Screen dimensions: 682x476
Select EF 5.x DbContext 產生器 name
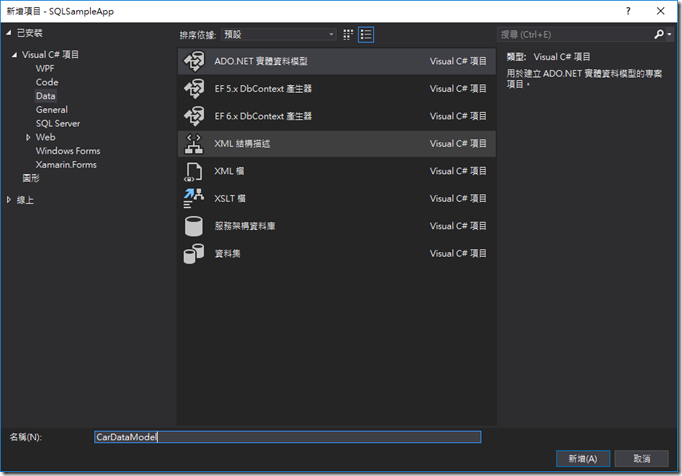coord(263,89)
